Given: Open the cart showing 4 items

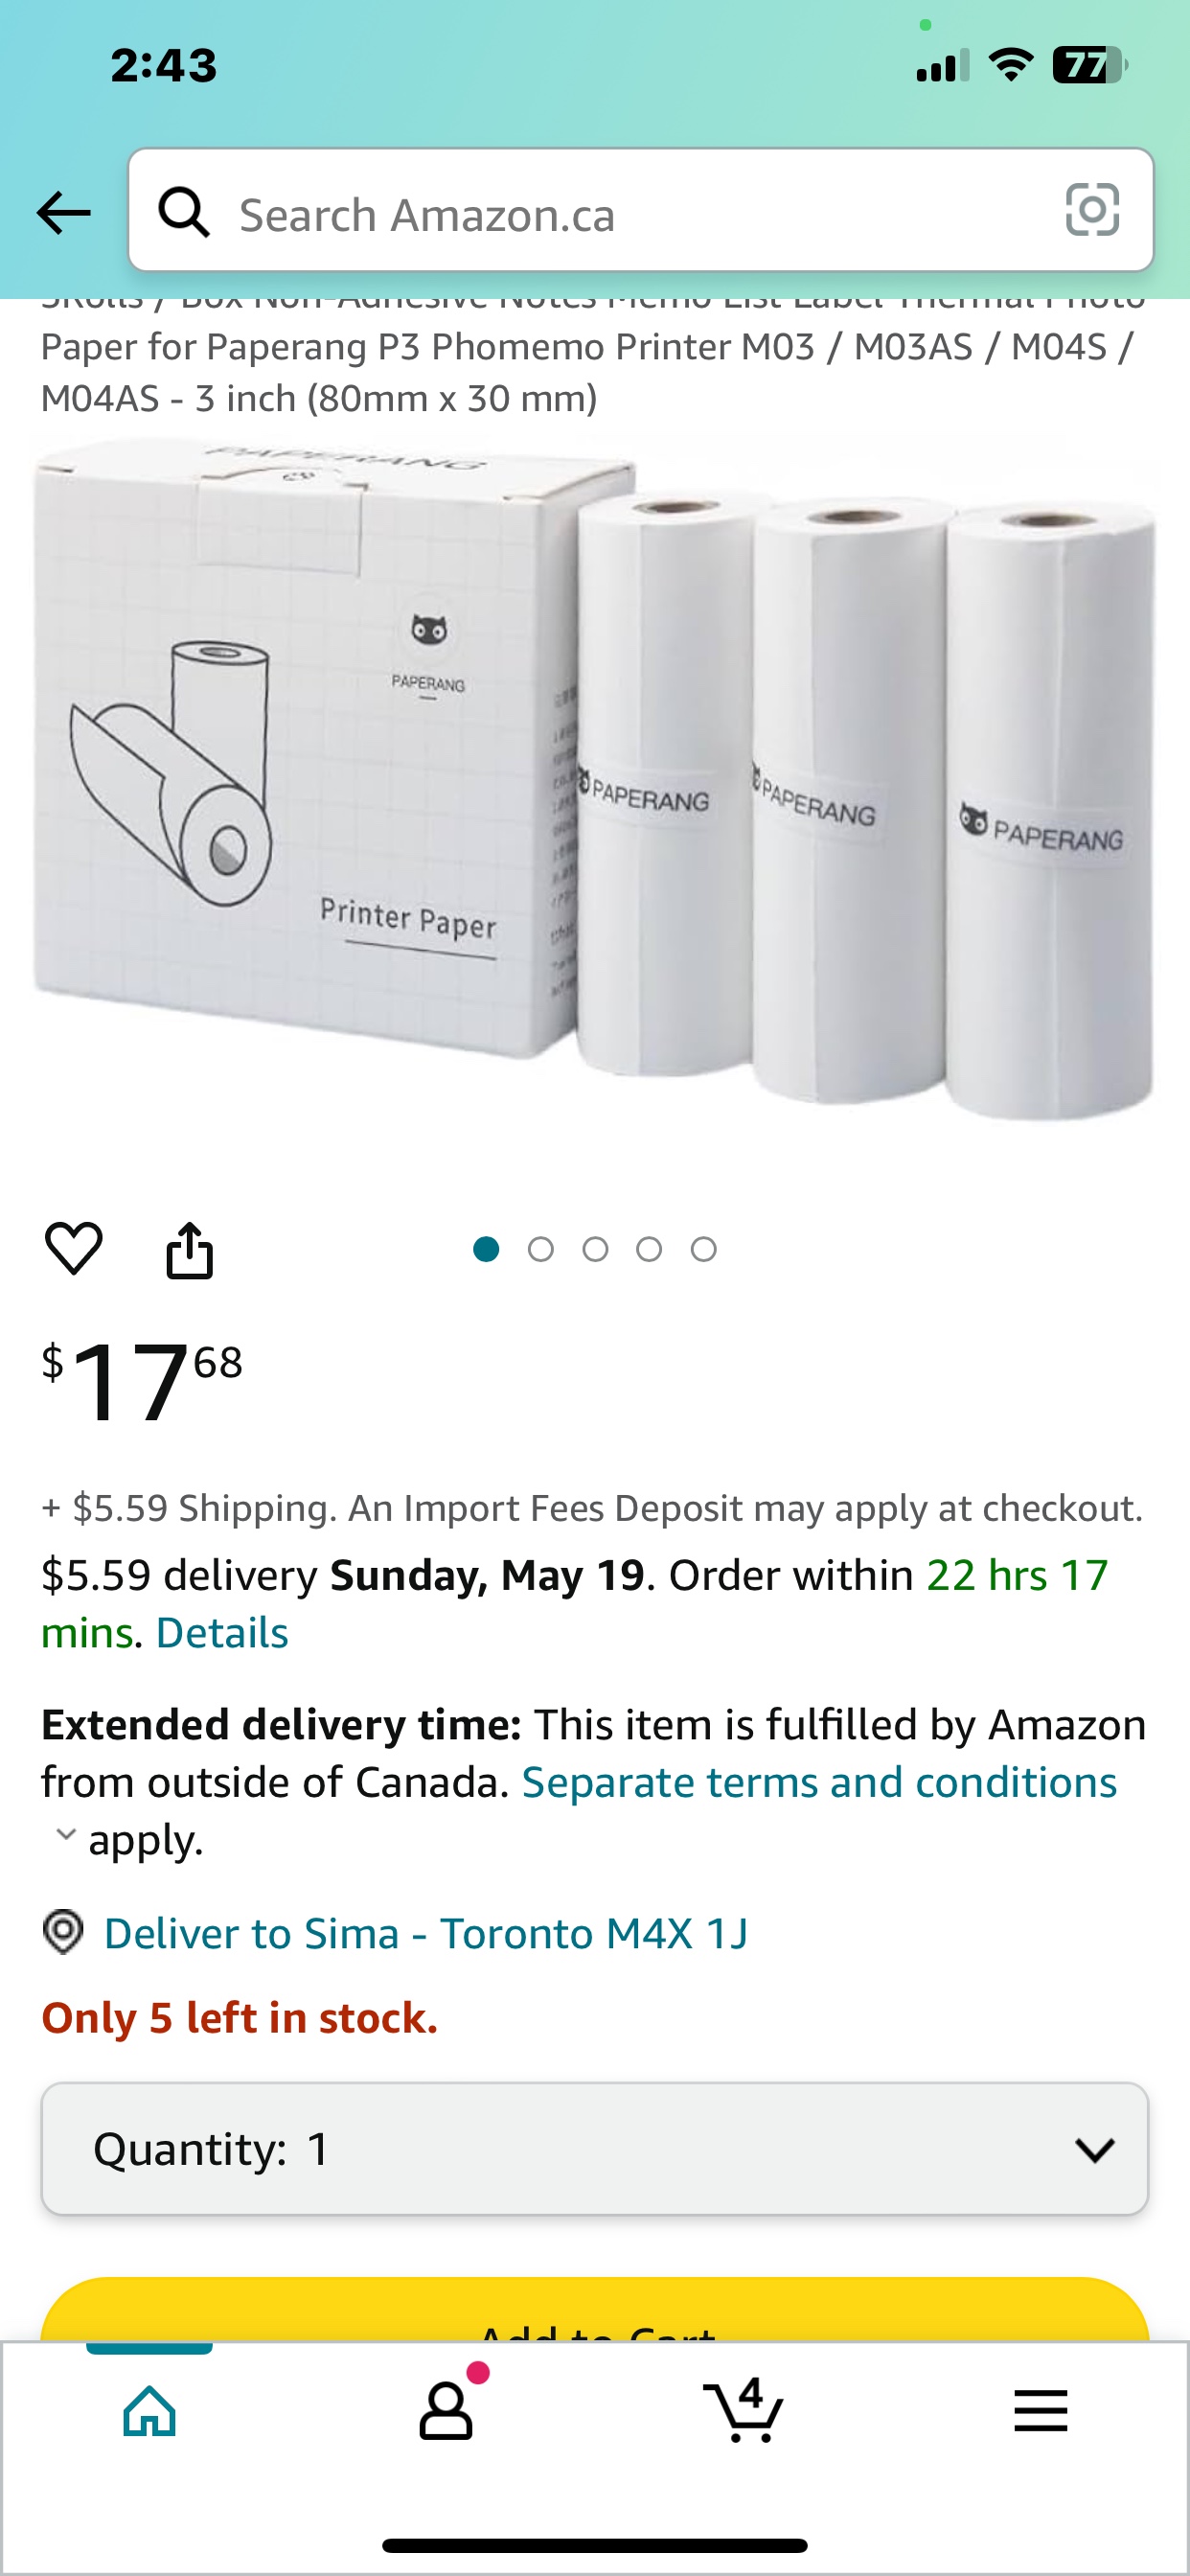Looking at the screenshot, I should pyautogui.click(x=744, y=2410).
